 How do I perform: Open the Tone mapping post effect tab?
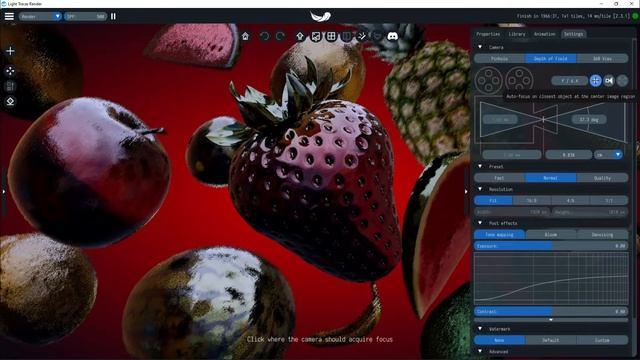coord(500,235)
